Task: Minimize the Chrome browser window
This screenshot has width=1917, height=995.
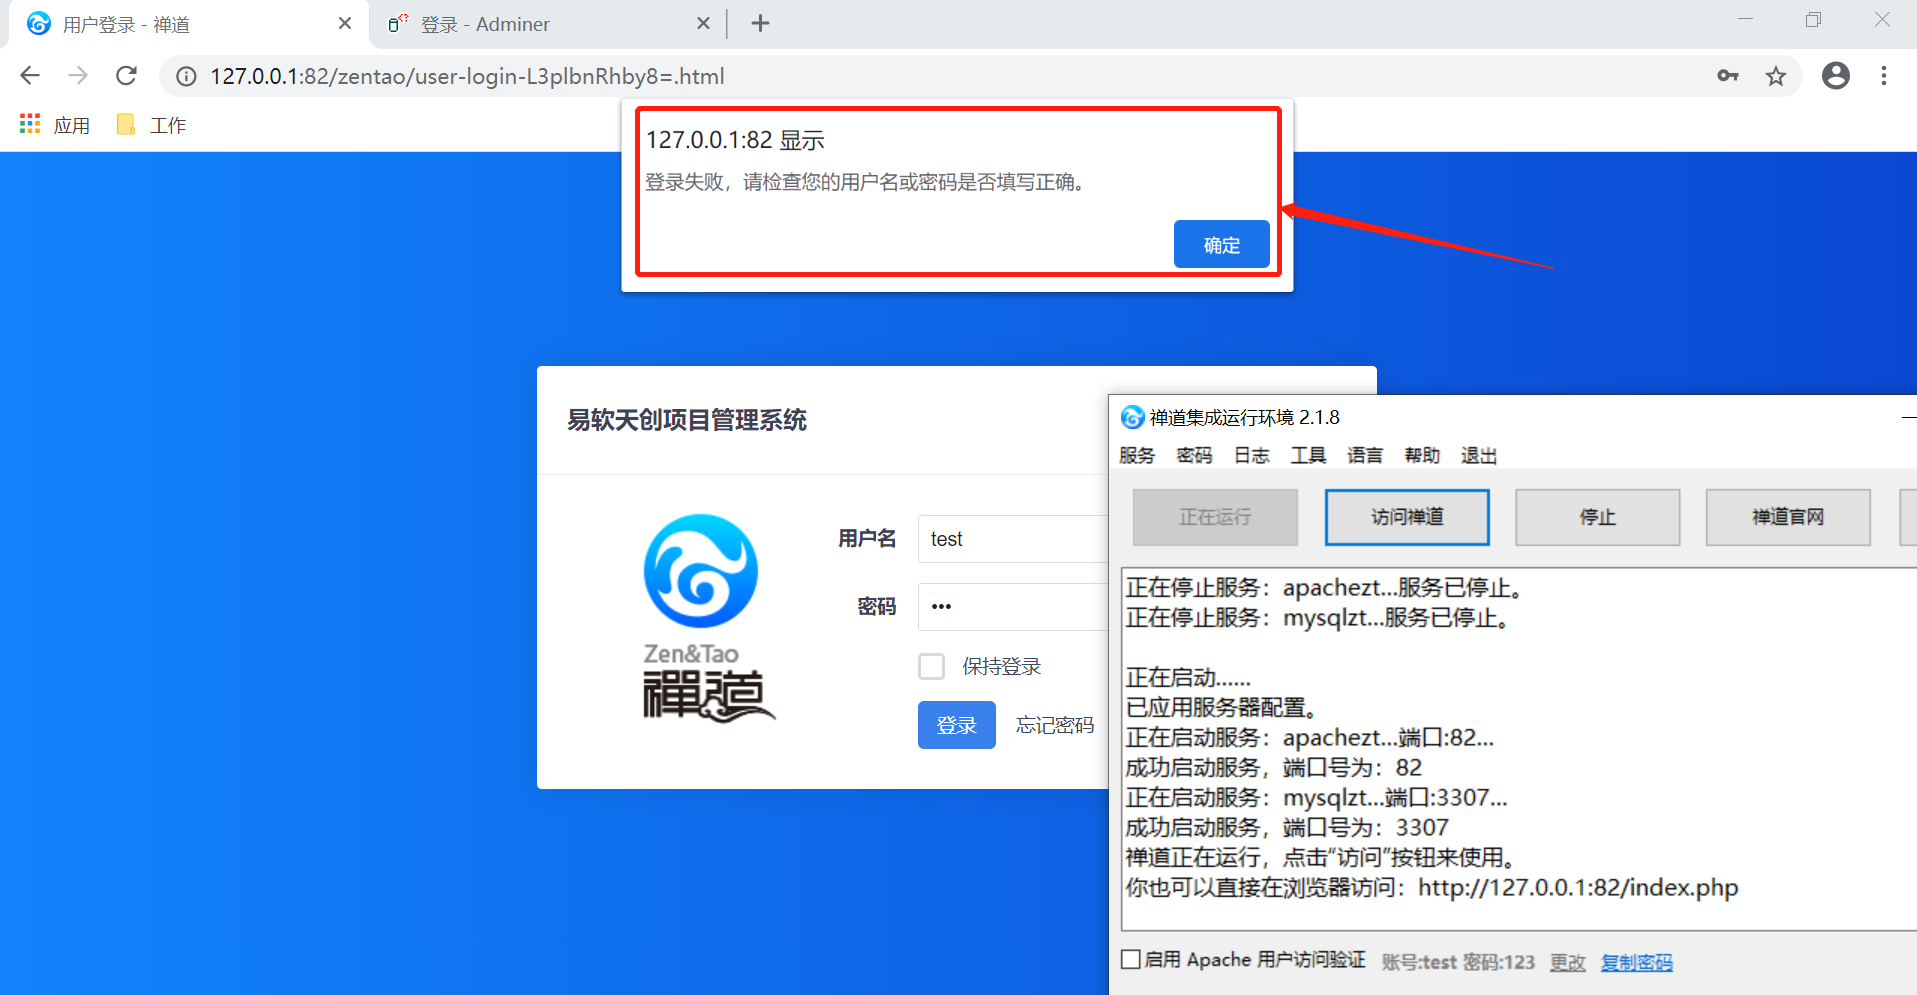Action: (x=1746, y=20)
